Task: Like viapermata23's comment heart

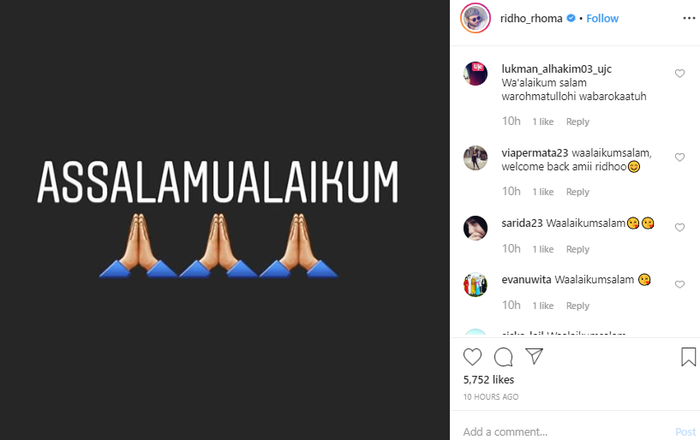Action: point(679,157)
